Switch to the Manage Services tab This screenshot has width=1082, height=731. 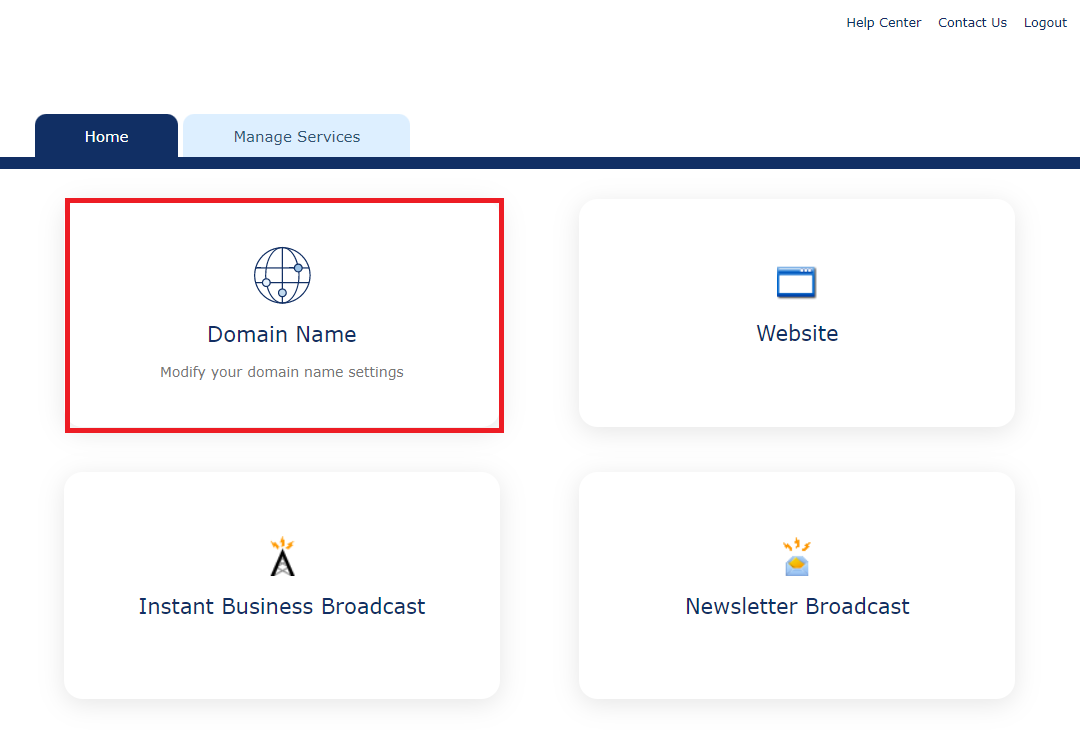pos(296,136)
